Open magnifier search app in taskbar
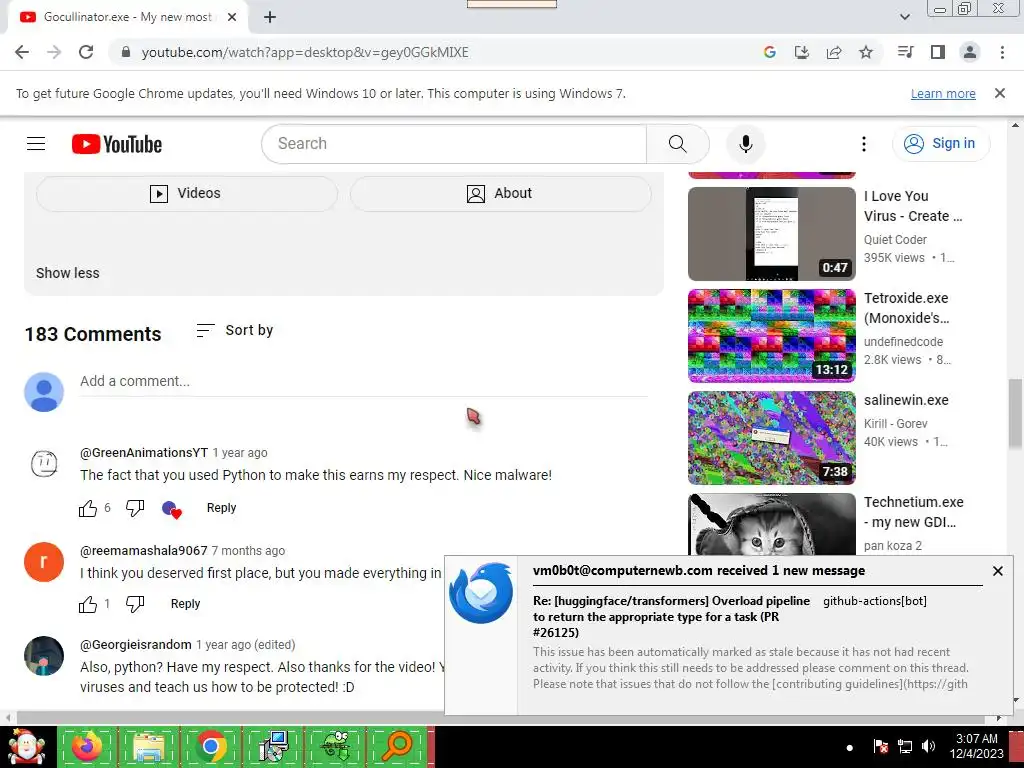This screenshot has height=768, width=1024. tap(396, 746)
